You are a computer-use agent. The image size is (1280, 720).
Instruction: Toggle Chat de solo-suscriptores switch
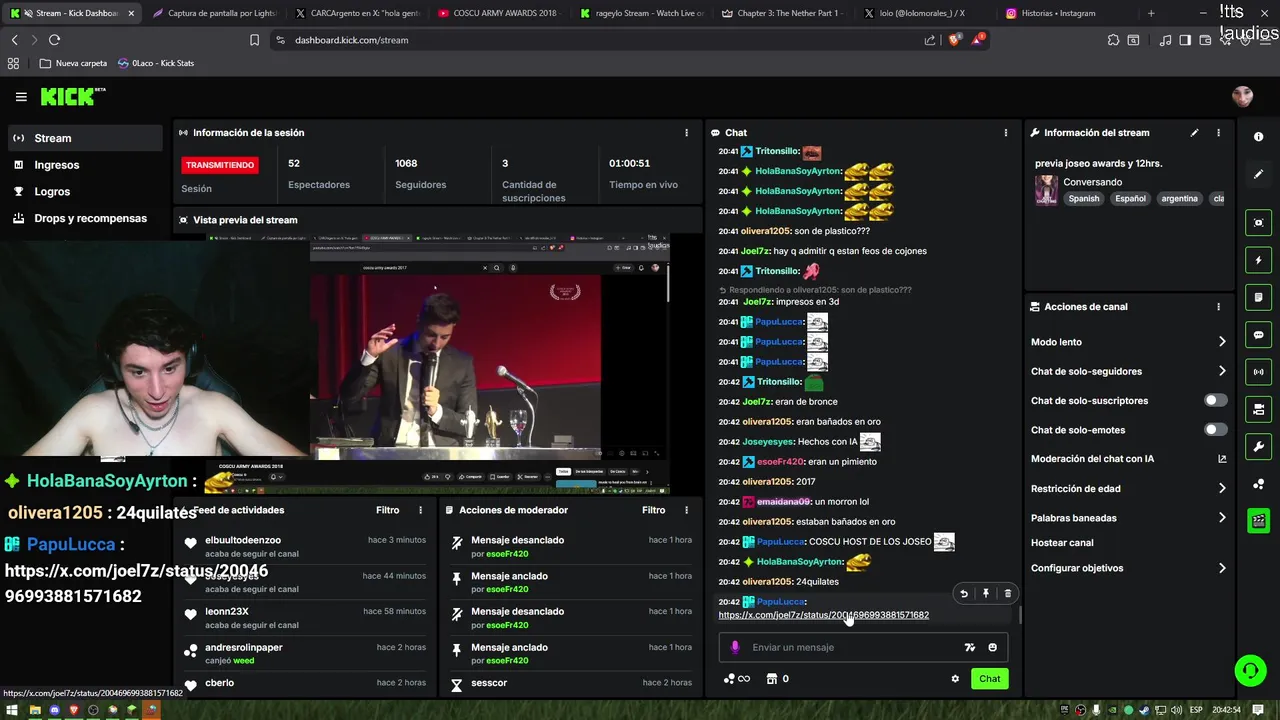click(1215, 400)
